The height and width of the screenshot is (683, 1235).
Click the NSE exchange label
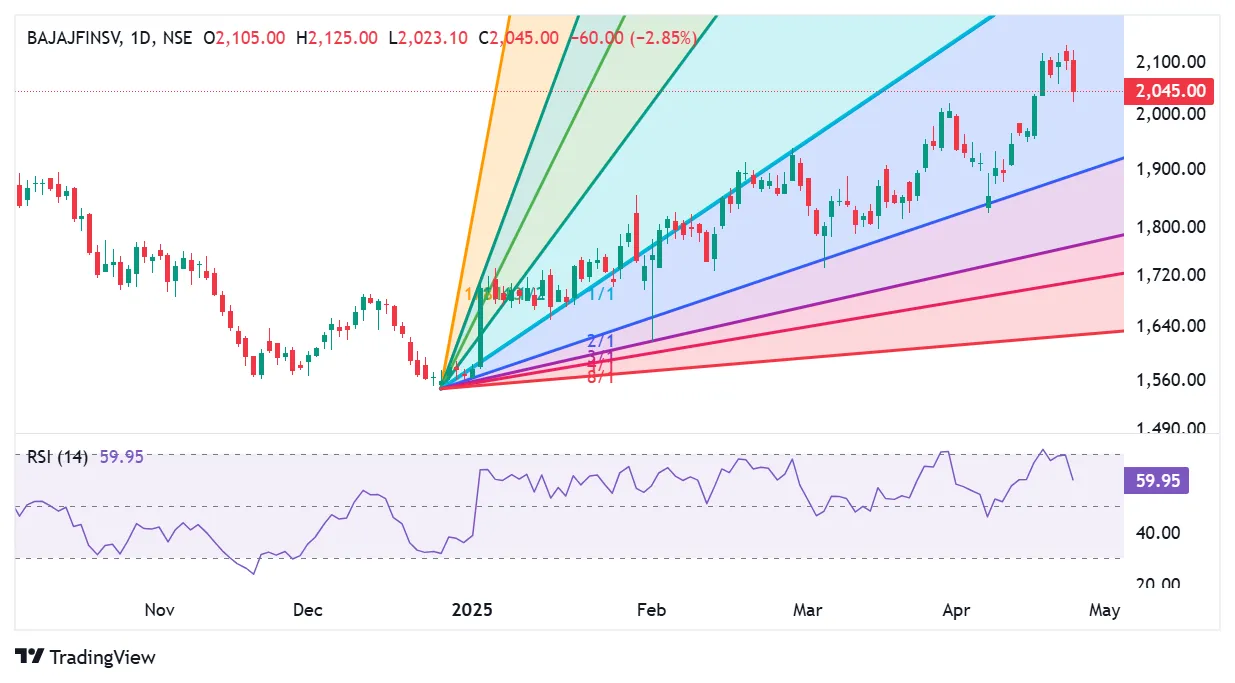point(178,38)
